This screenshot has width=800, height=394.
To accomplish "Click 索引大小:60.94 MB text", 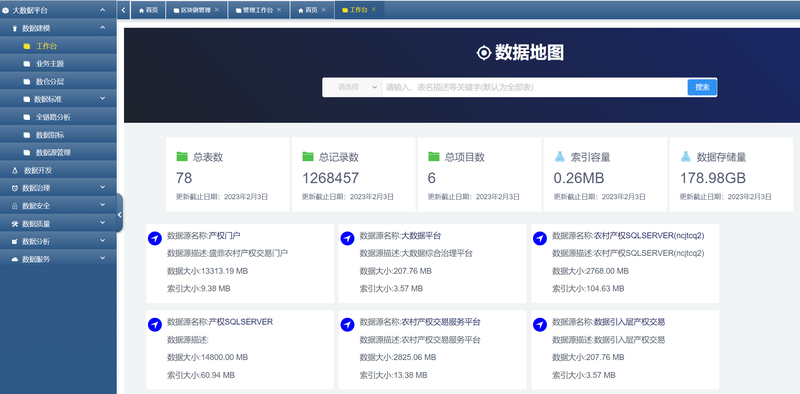I will pyautogui.click(x=201, y=375).
